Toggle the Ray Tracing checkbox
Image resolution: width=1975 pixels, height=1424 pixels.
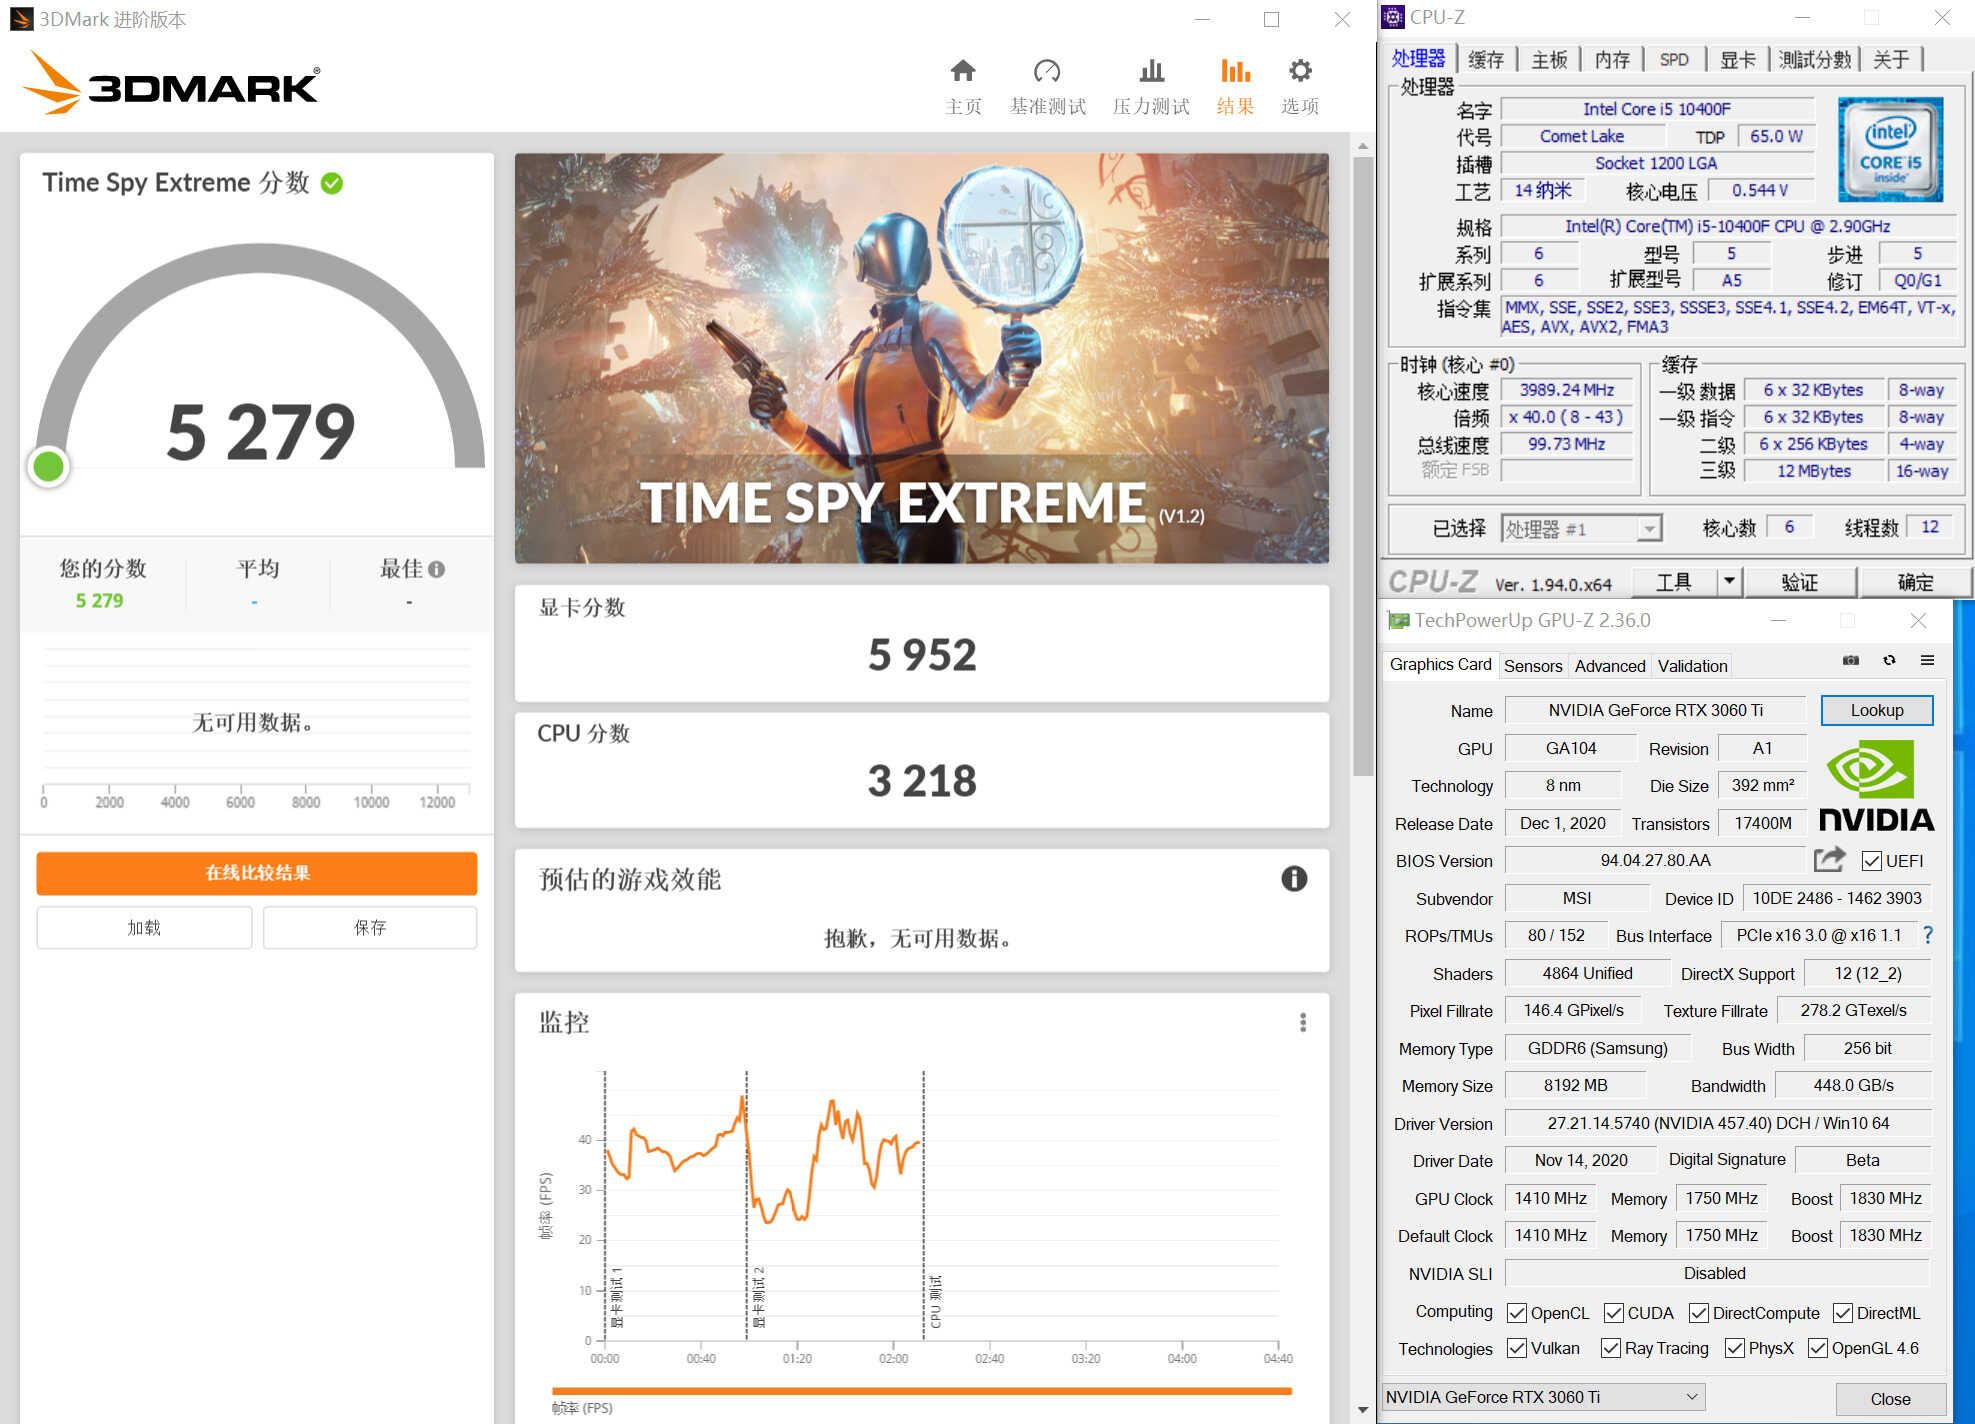(1611, 1348)
